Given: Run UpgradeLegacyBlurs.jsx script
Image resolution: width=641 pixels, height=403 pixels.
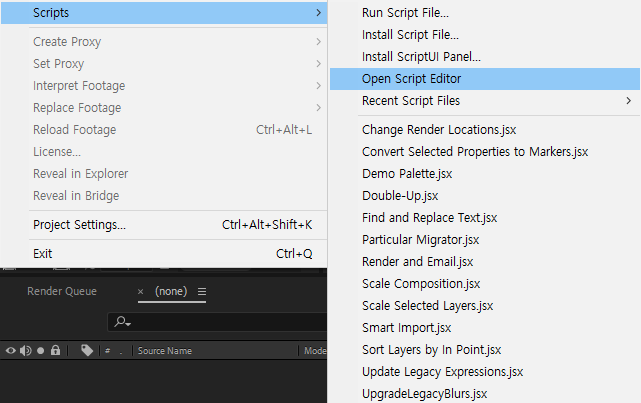Looking at the screenshot, I should tap(485, 394).
